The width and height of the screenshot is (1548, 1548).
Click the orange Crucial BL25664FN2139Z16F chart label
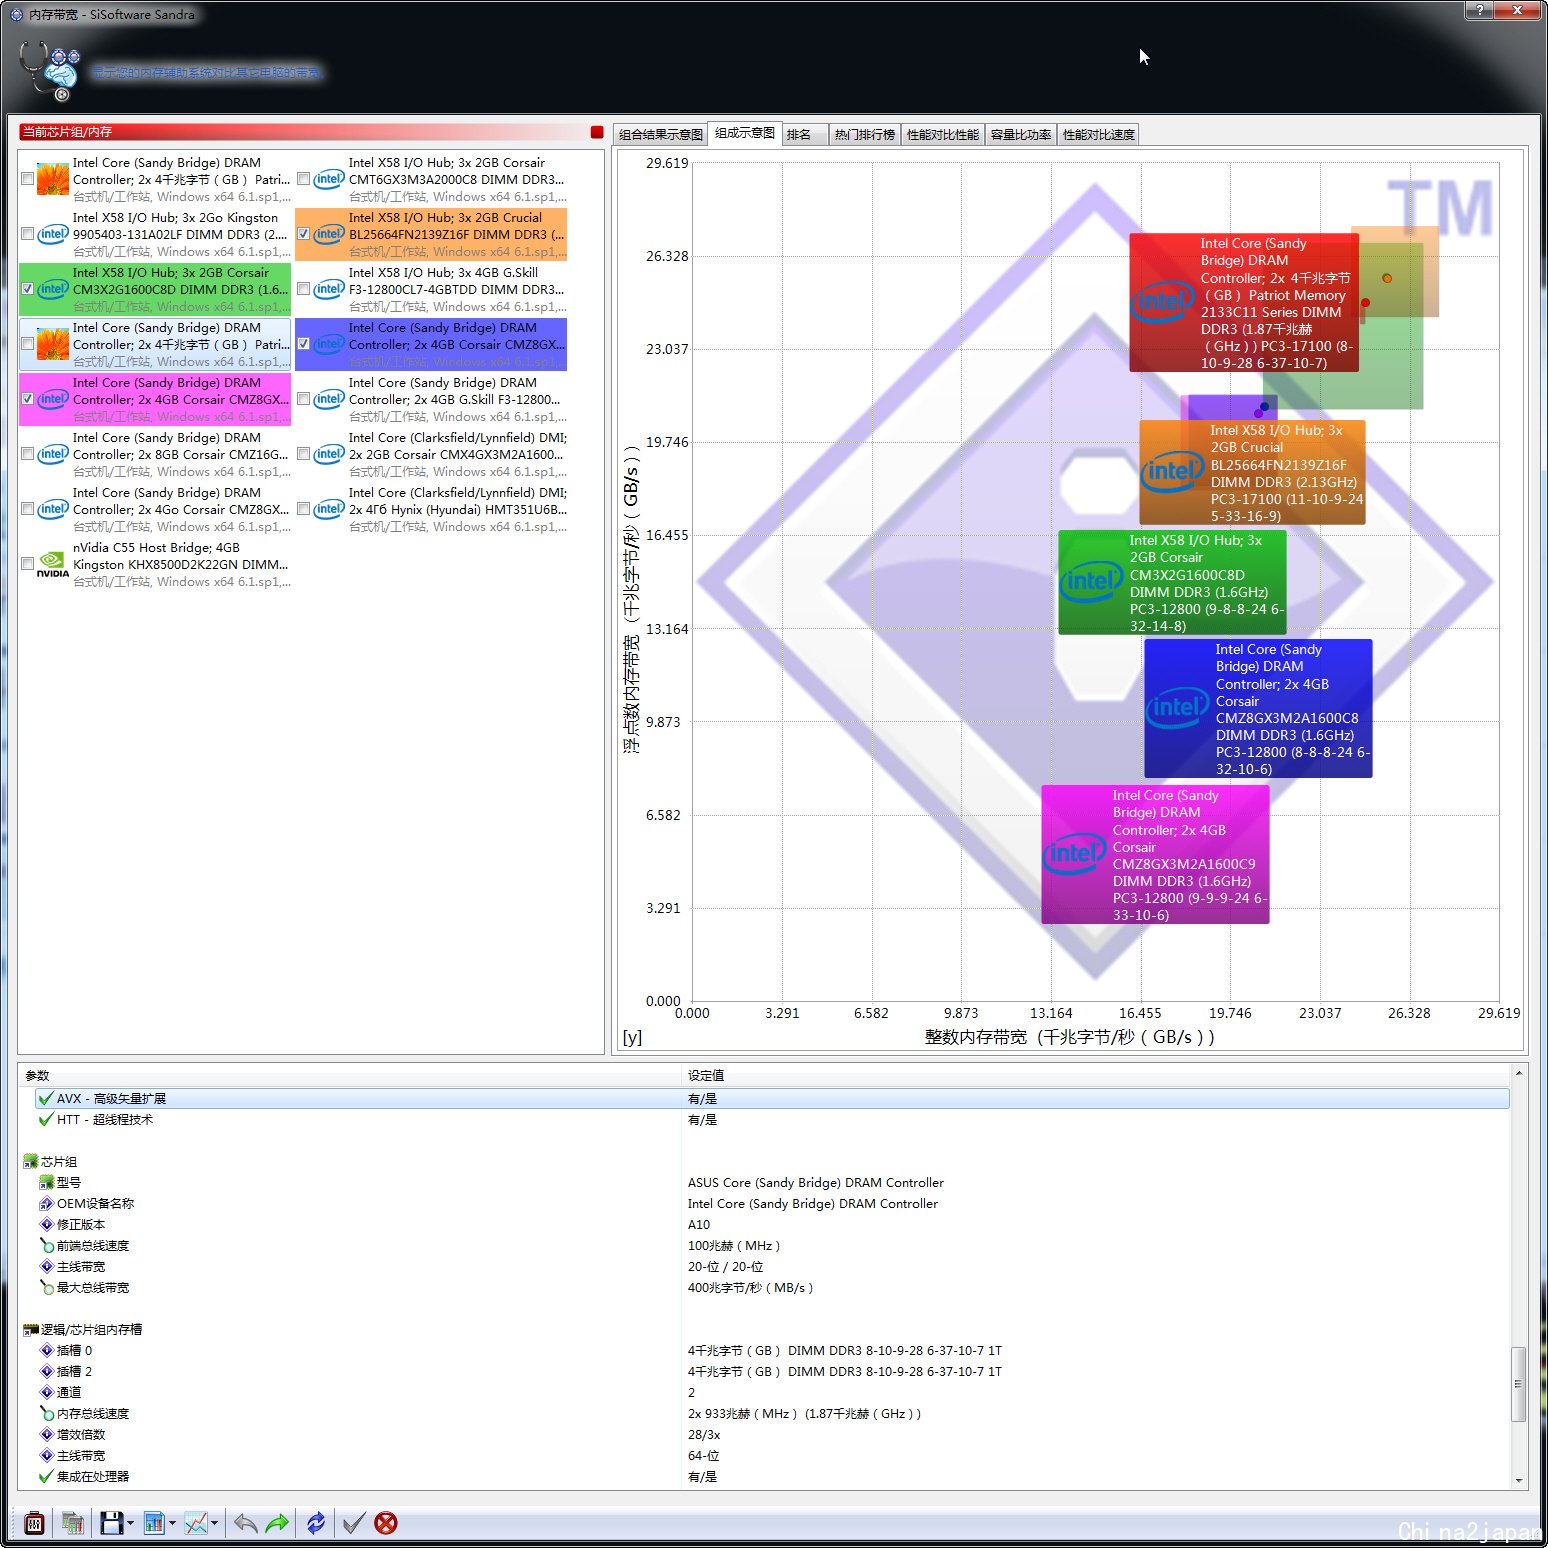pyautogui.click(x=1252, y=473)
